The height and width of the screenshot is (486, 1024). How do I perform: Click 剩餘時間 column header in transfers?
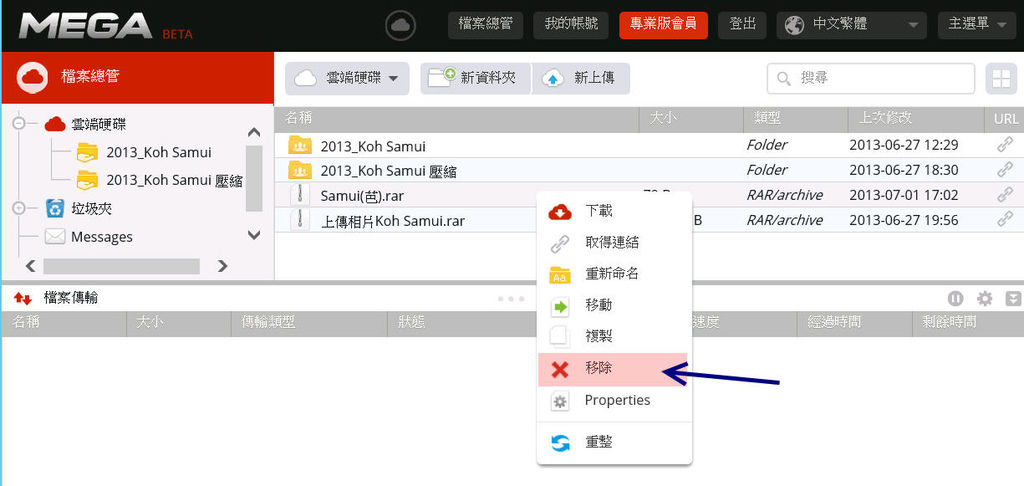[968, 323]
